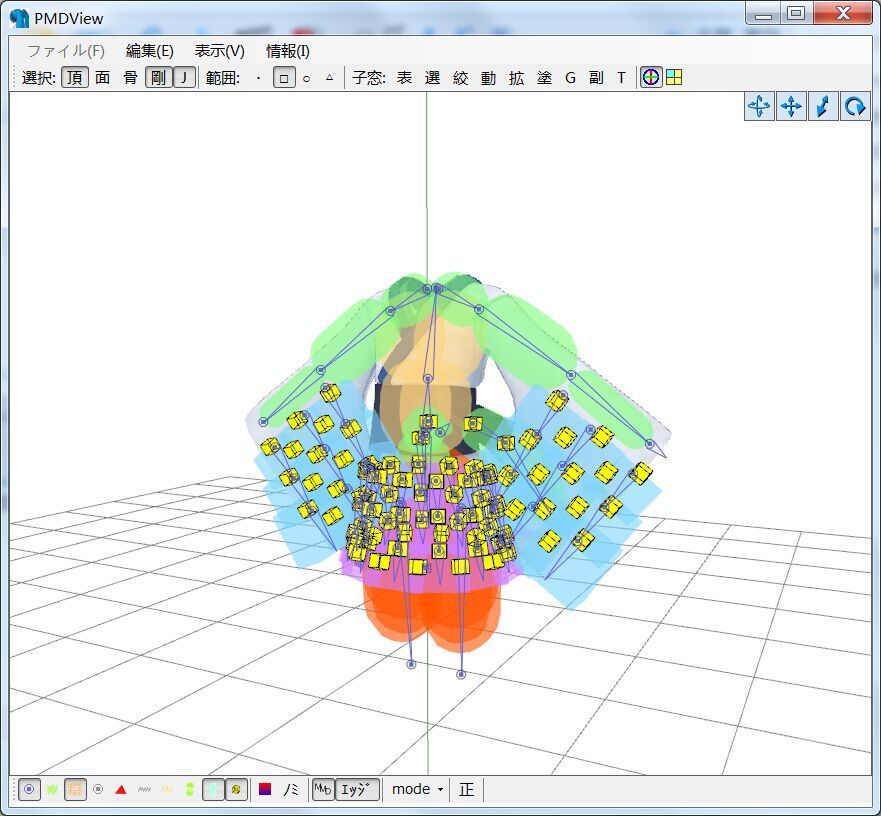The image size is (881, 816).
Task: Click the camera rotate orbit icon
Action: [x=759, y=106]
